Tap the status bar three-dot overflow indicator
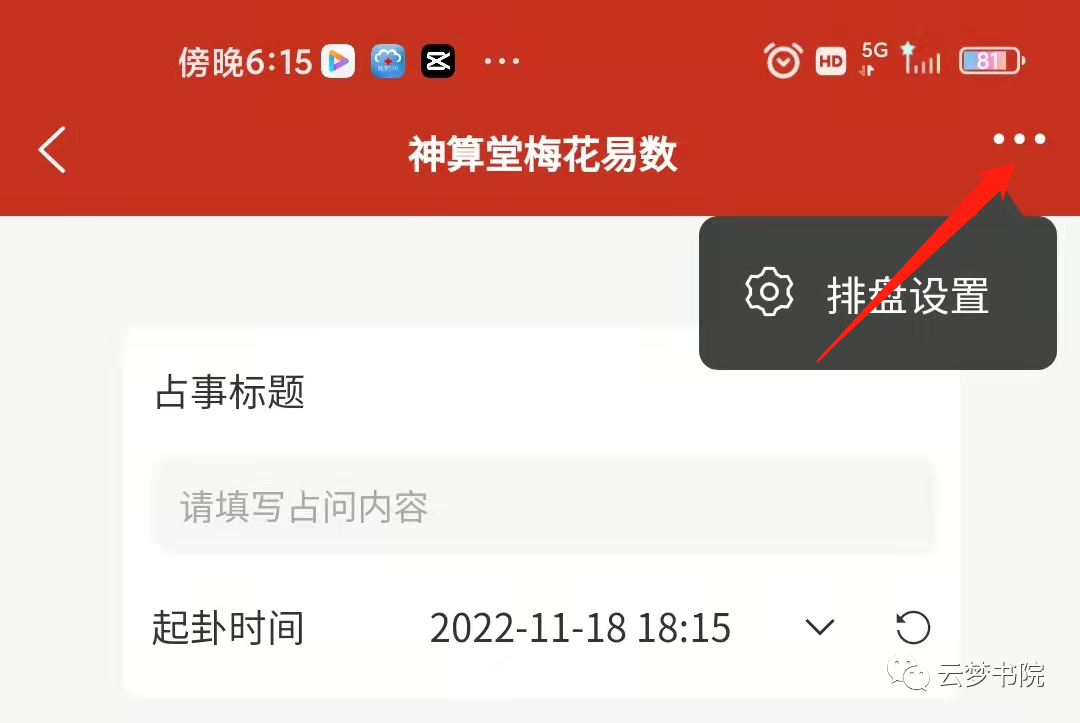 [x=501, y=61]
